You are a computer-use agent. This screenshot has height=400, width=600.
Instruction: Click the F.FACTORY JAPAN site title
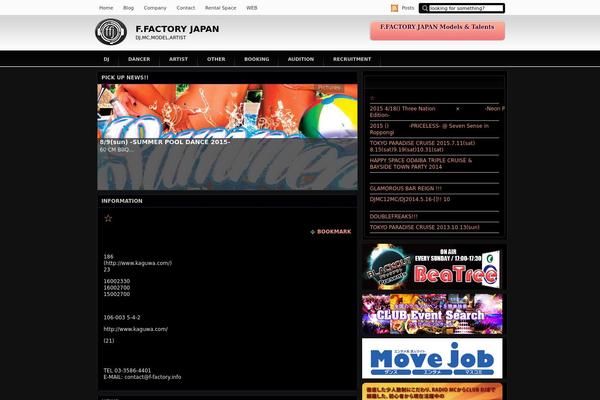click(177, 29)
